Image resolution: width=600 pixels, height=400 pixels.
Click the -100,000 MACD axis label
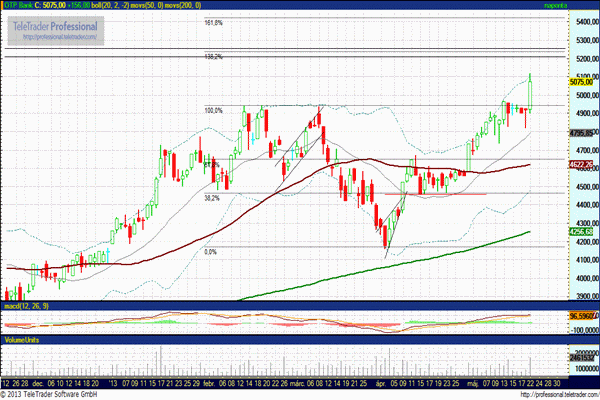pos(586,330)
